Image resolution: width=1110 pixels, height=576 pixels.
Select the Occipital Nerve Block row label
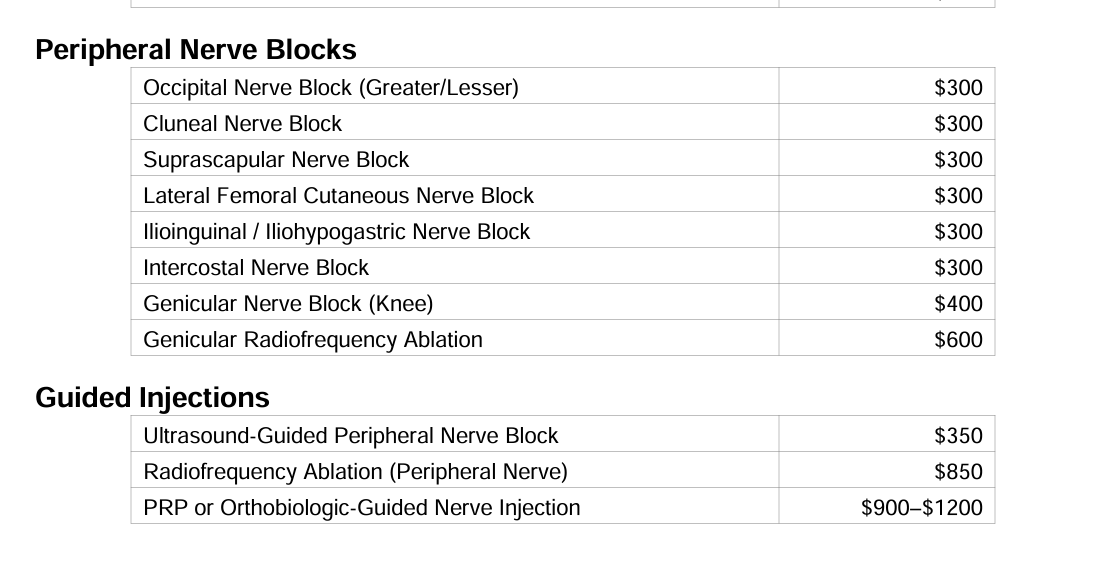(x=331, y=88)
